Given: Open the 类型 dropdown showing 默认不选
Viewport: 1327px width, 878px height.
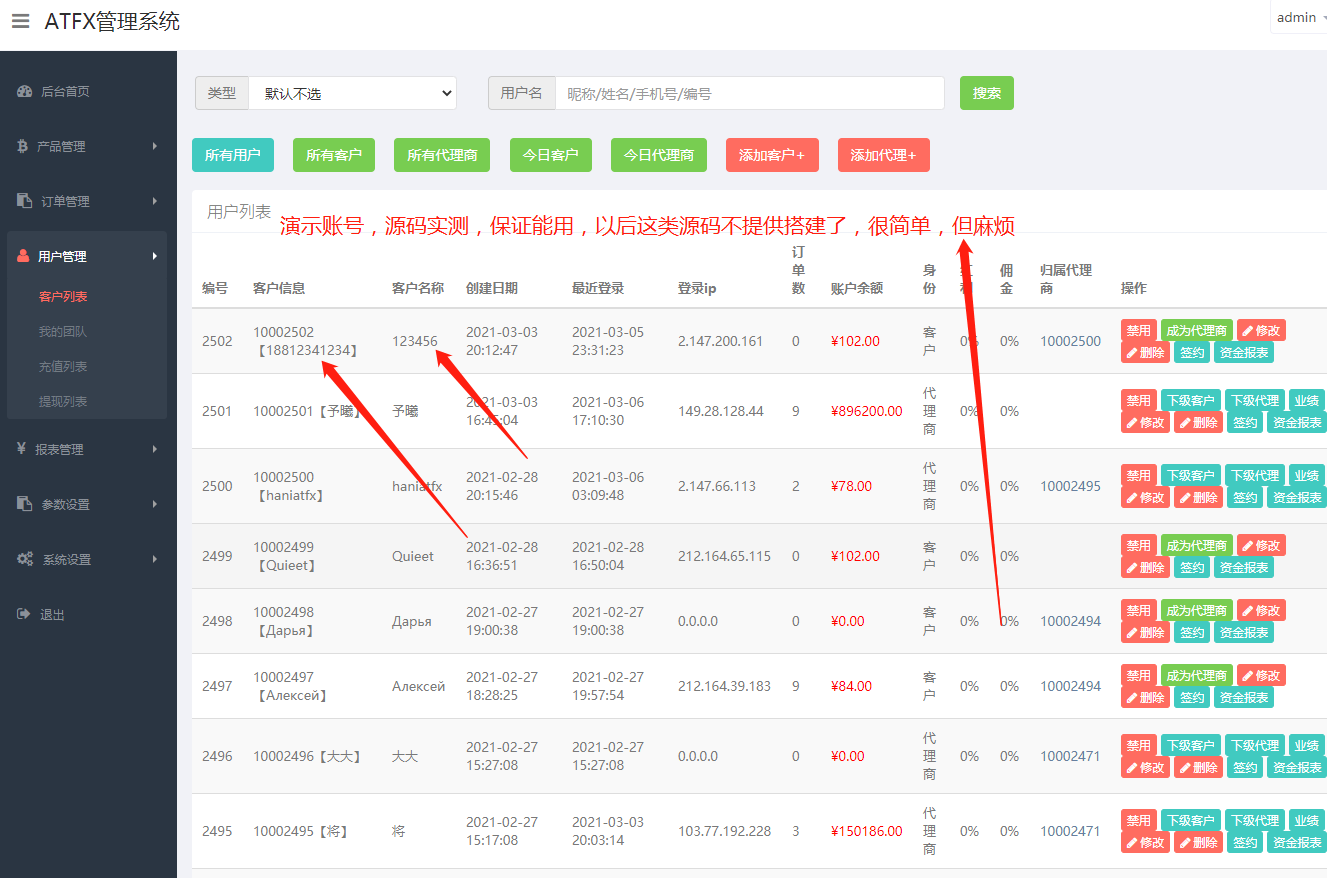Looking at the screenshot, I should pos(352,93).
